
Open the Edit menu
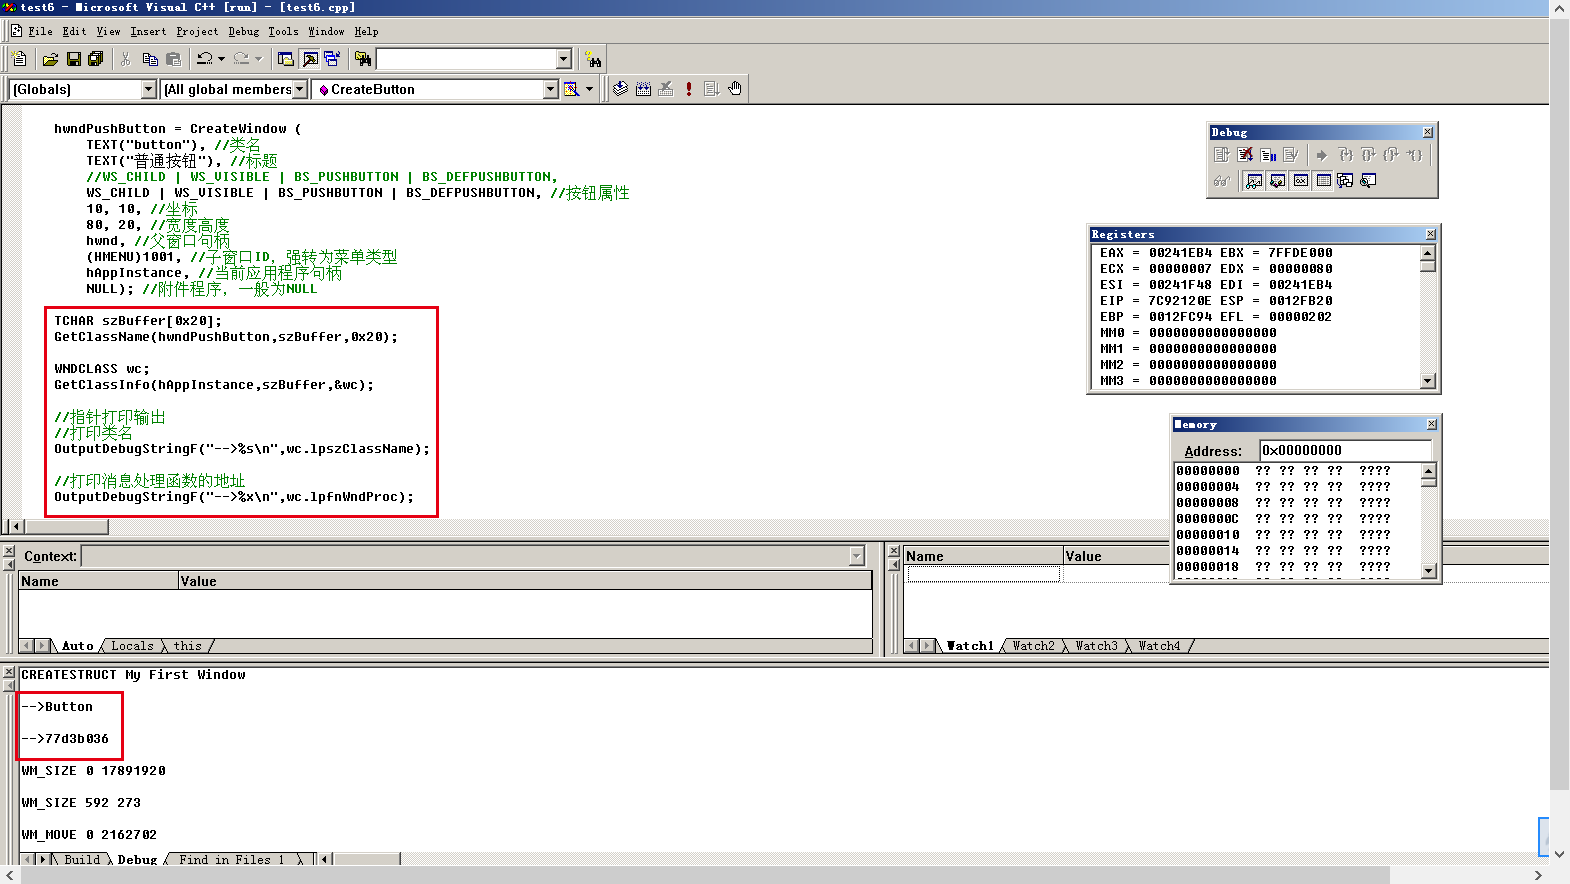pyautogui.click(x=74, y=32)
